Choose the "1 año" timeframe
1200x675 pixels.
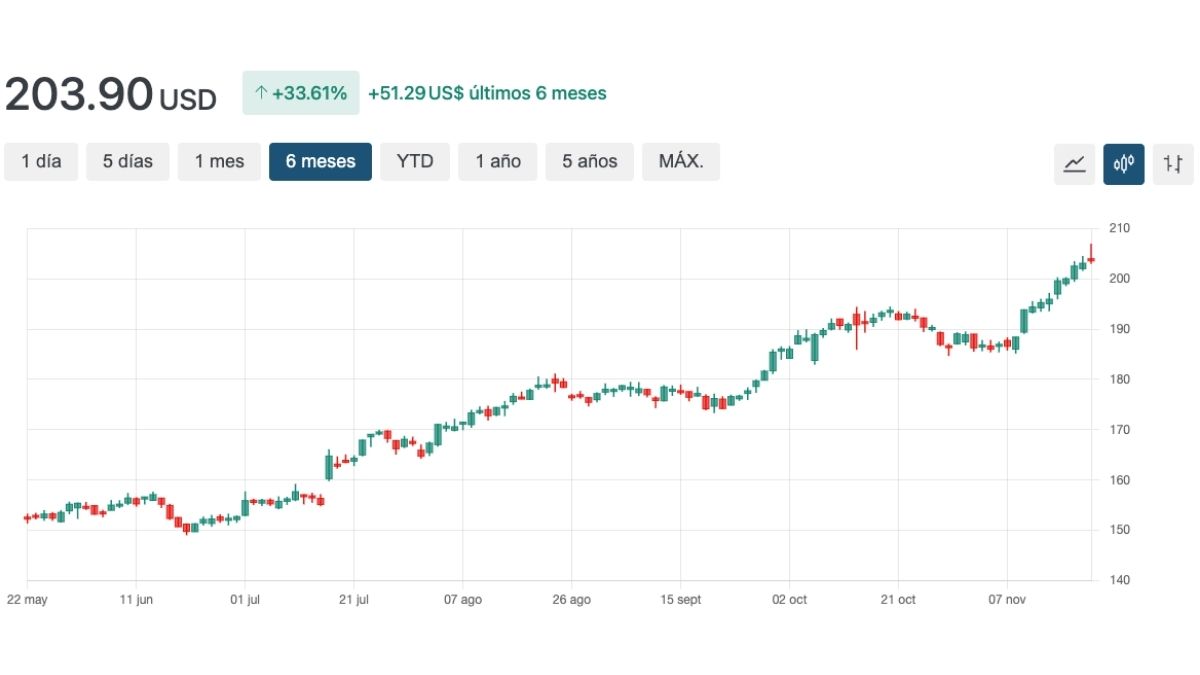(497, 161)
